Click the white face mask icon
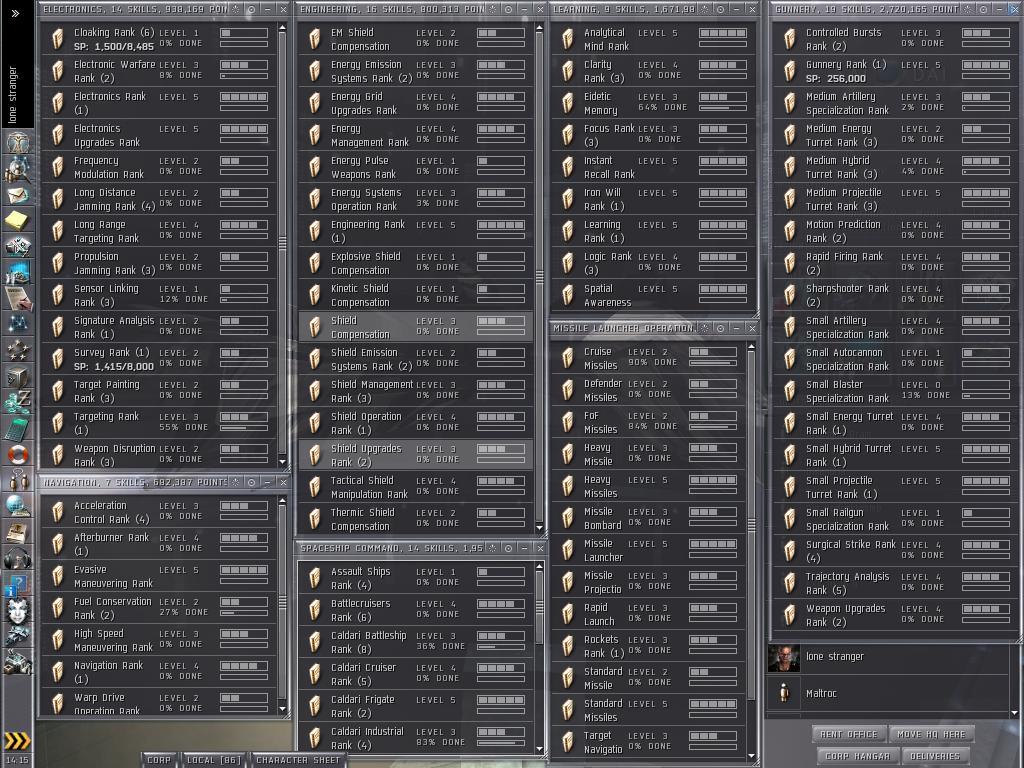The height and width of the screenshot is (768, 1024). click(18, 611)
